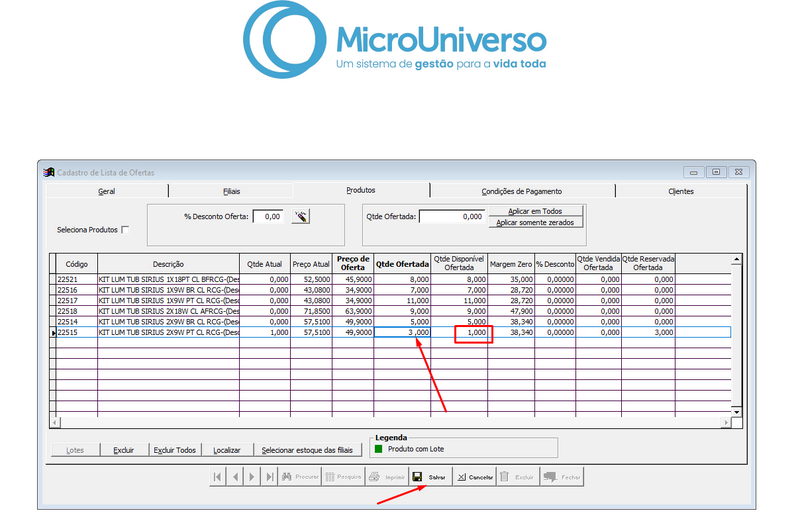Click Qtde Reservada Ofertada value 3,000

648,332
